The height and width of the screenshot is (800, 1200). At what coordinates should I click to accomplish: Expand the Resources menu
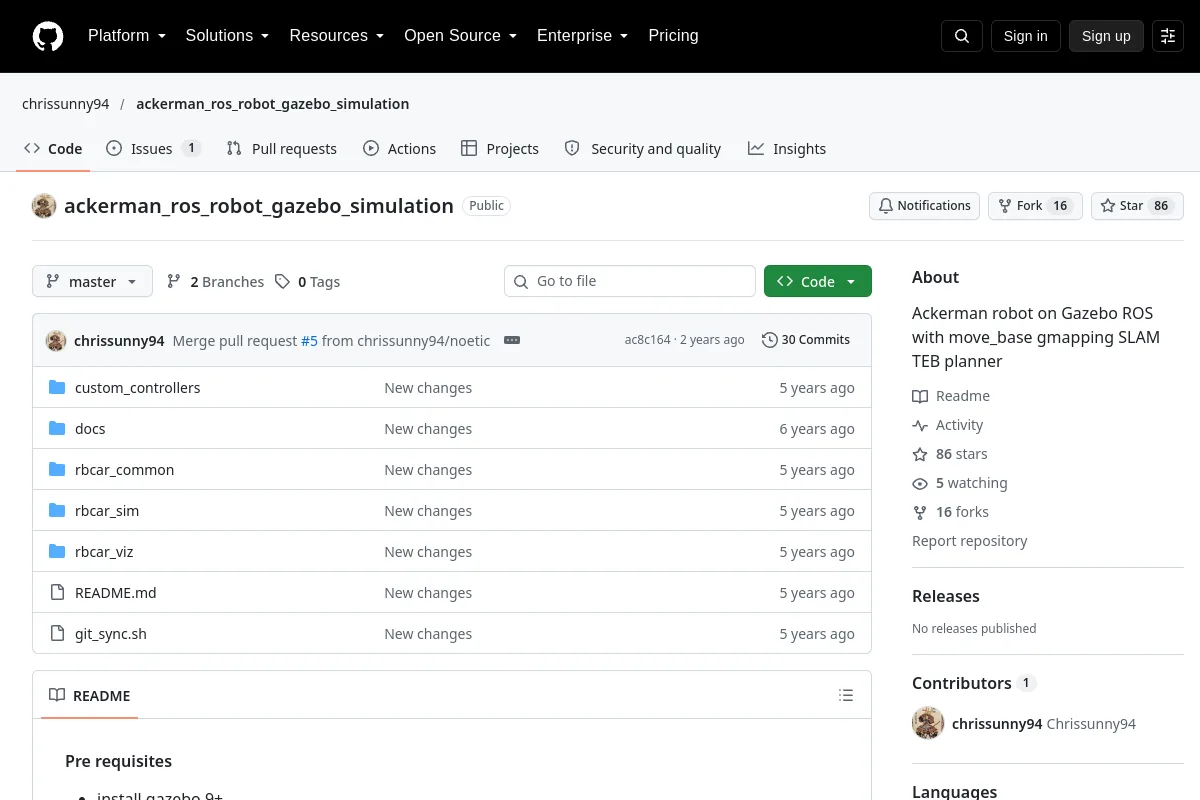coord(337,36)
